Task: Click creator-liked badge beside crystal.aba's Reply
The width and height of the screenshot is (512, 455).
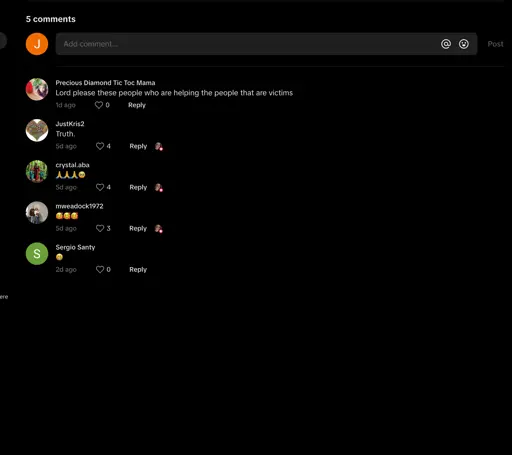Action: coord(159,188)
